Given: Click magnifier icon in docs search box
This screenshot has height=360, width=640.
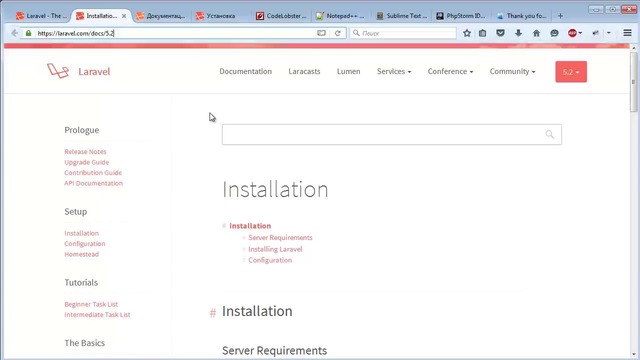Looking at the screenshot, I should (x=550, y=134).
